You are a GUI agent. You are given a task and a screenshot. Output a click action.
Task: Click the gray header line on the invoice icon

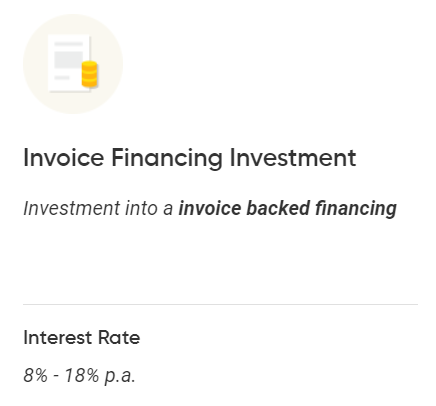click(69, 44)
